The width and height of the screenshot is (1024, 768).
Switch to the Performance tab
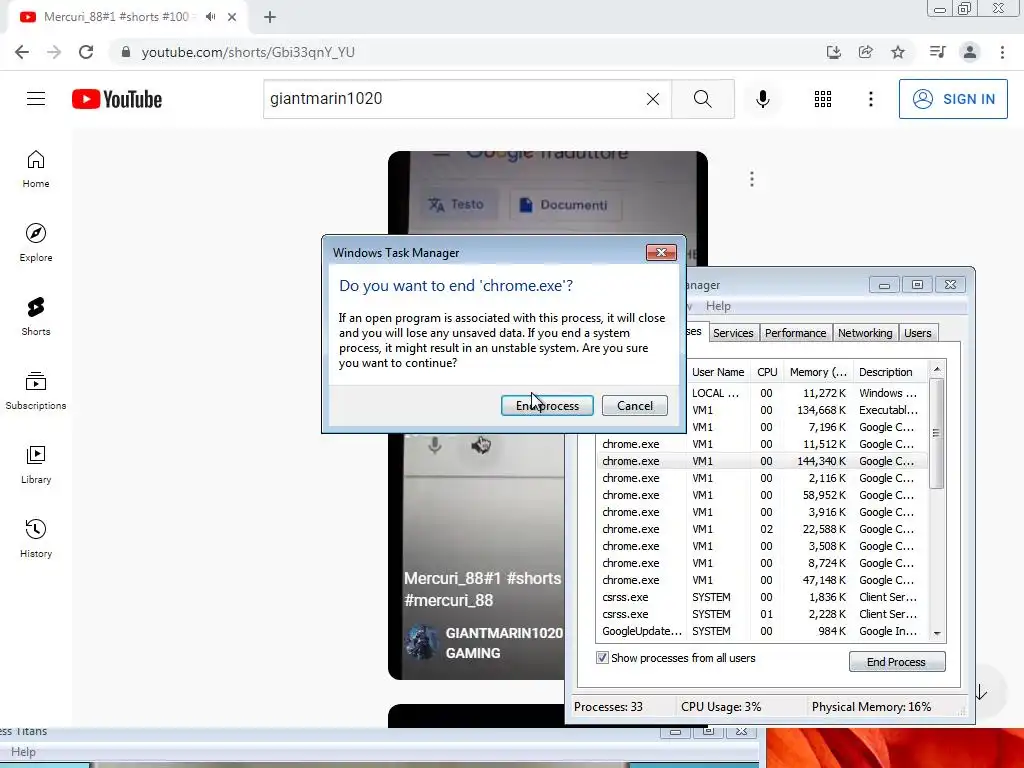point(795,333)
